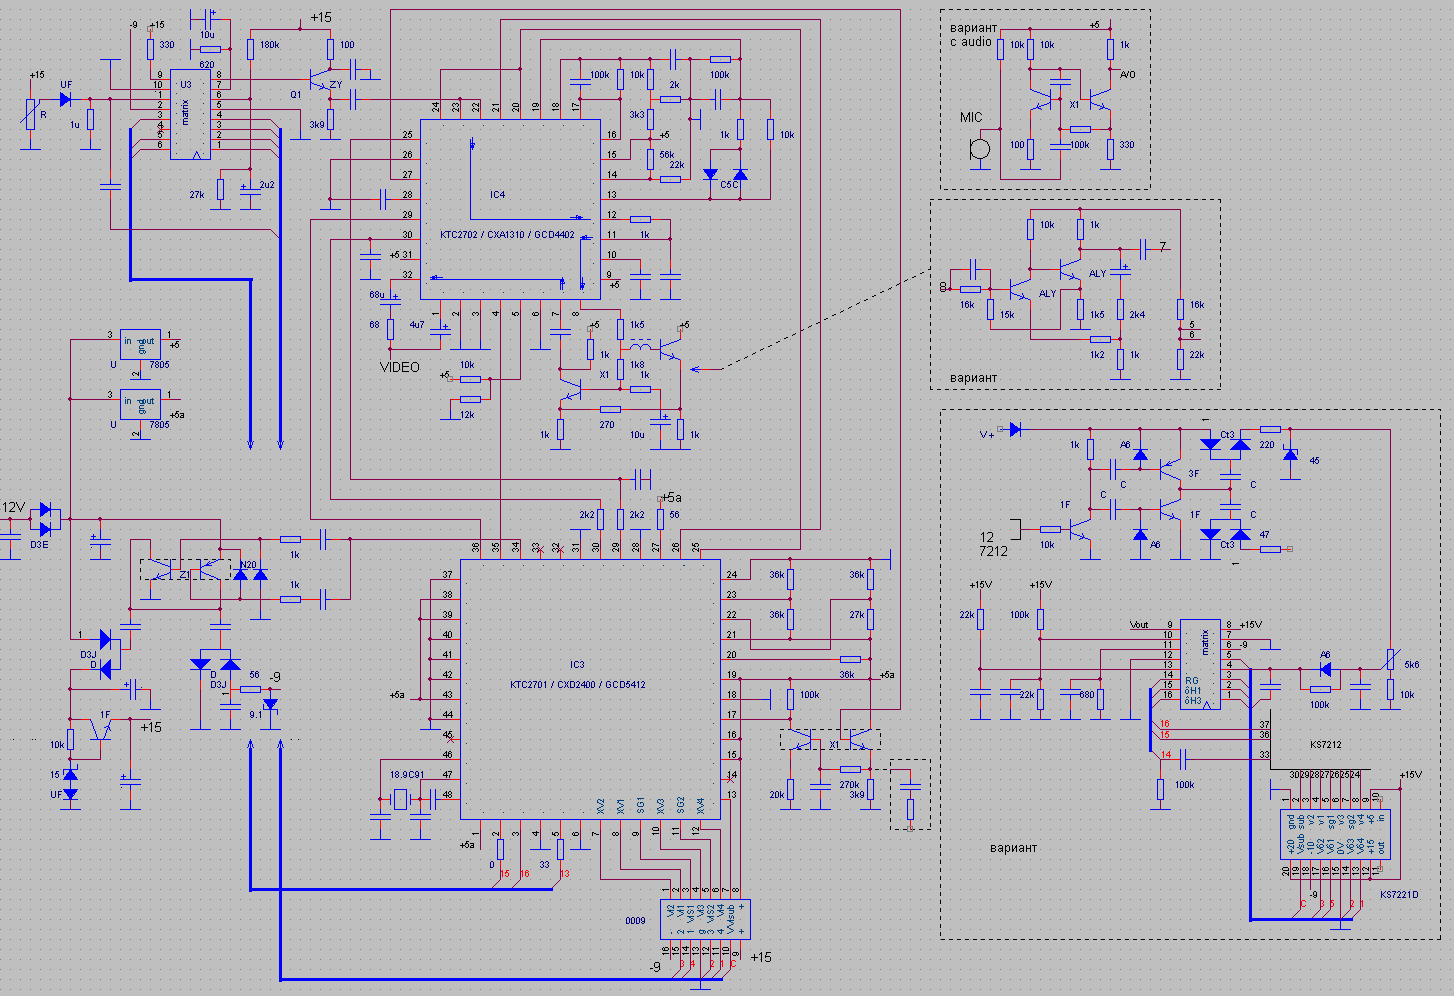Click the C5C dual diode symbol
The width and height of the screenshot is (1454, 996).
tap(725, 177)
